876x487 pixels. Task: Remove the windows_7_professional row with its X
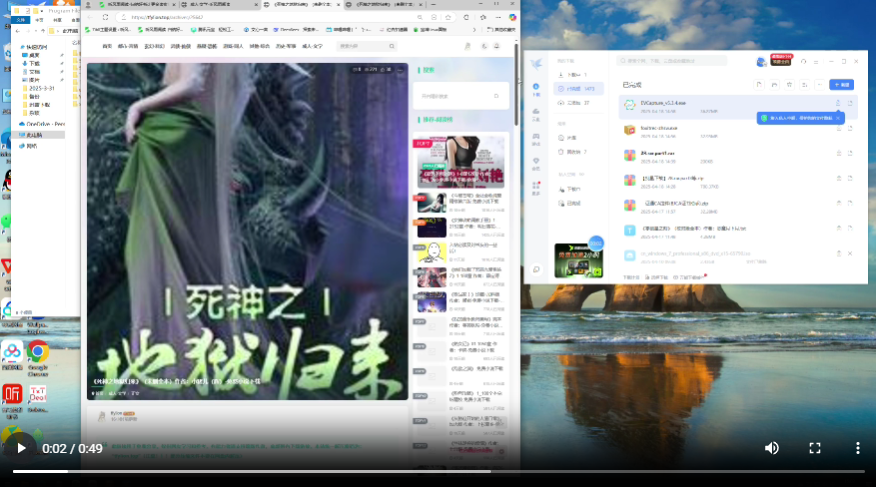(x=850, y=254)
